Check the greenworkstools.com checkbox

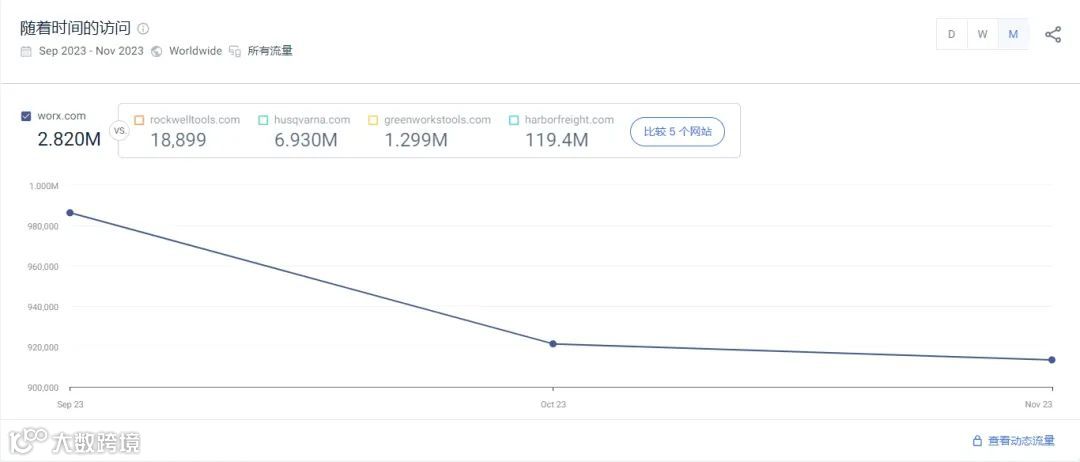tap(373, 120)
